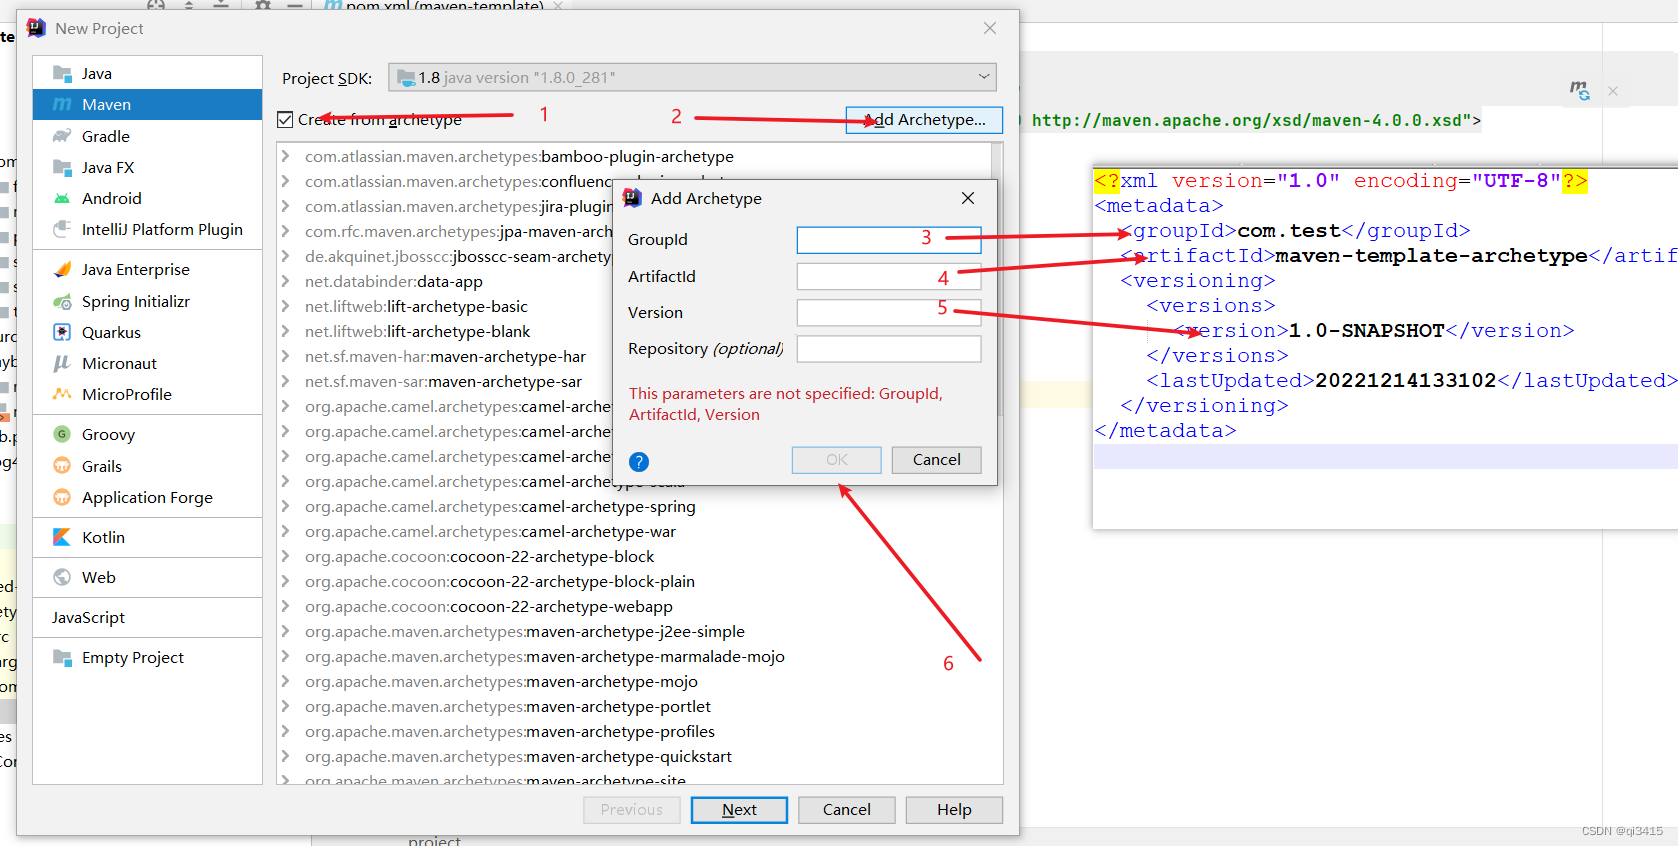The image size is (1678, 846).
Task: Select the Kotlin icon
Action: [62, 537]
